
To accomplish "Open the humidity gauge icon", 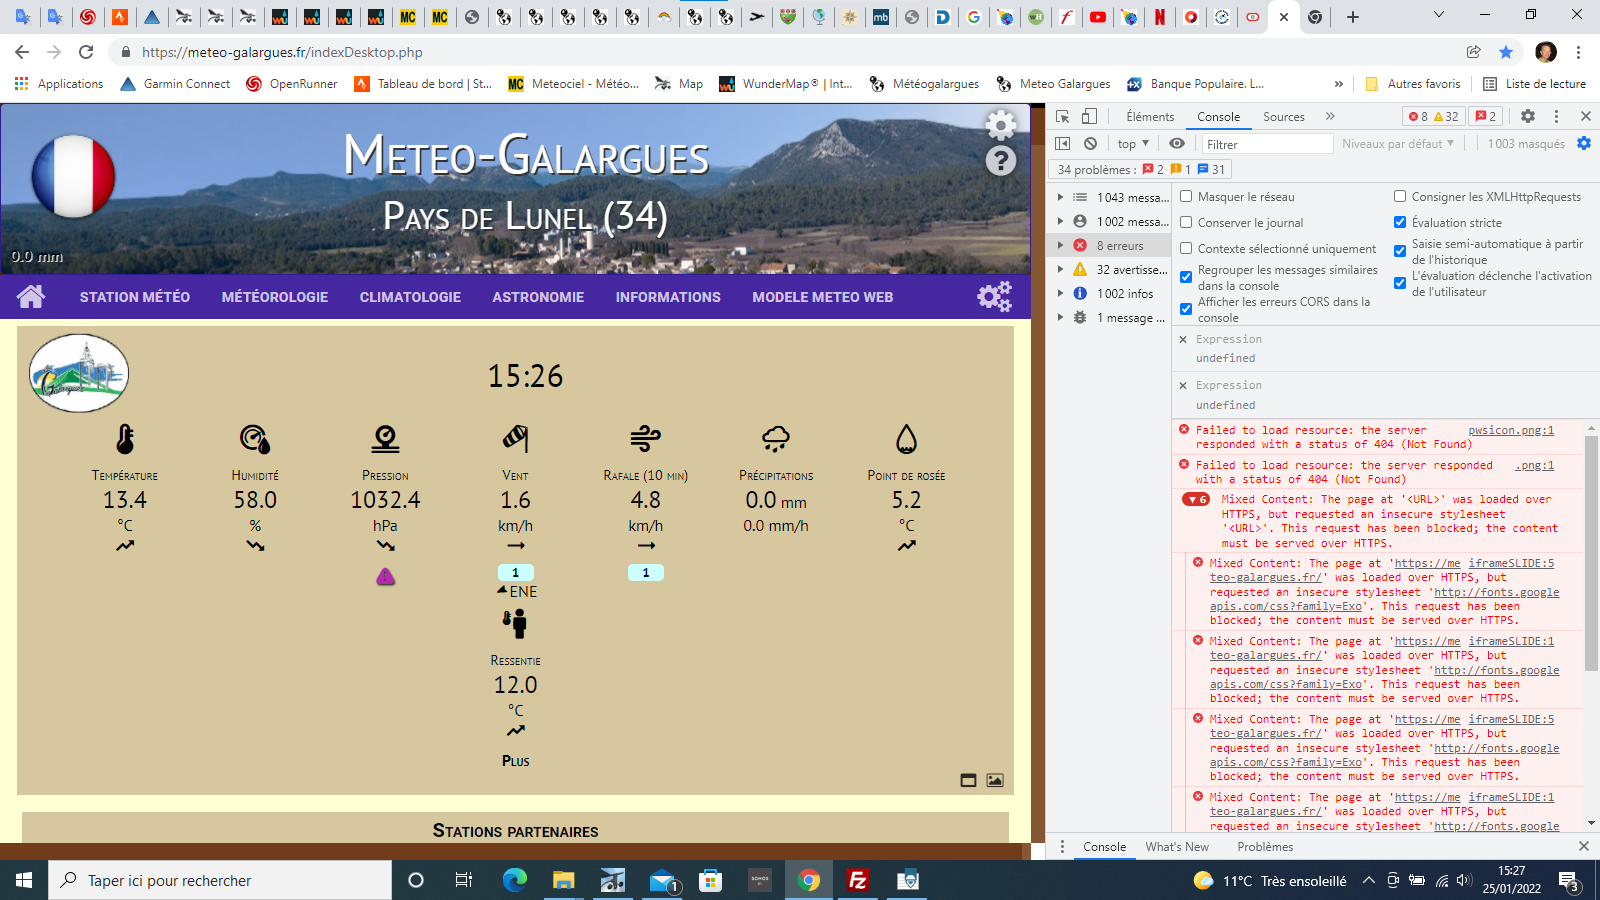I will (x=255, y=439).
